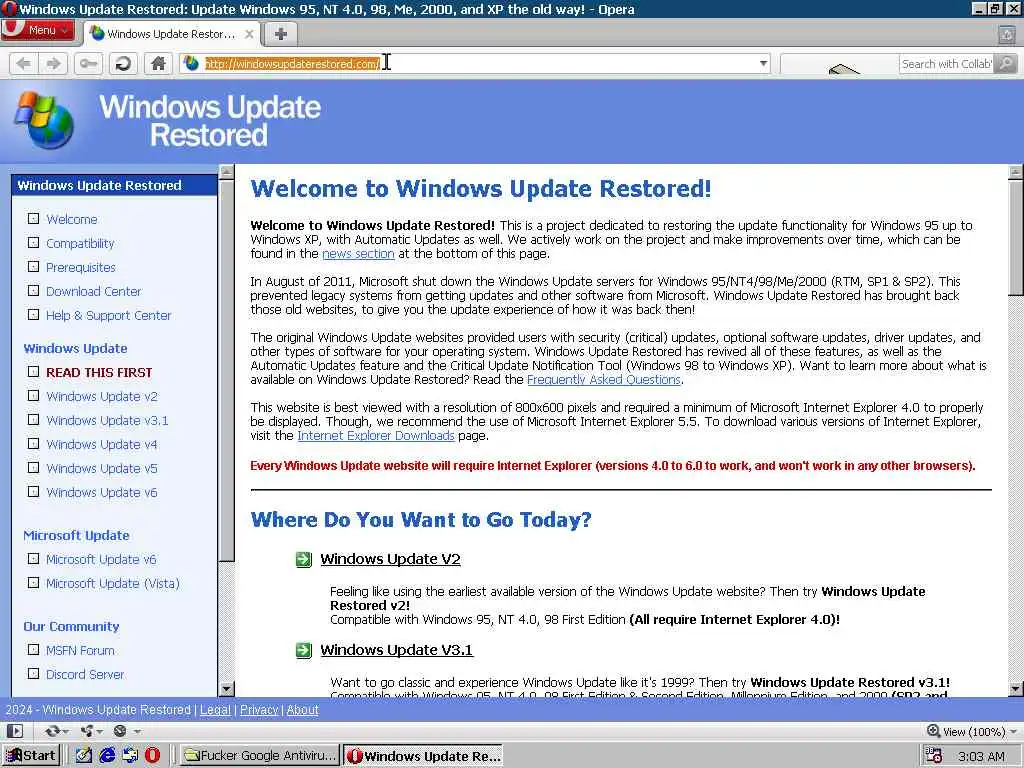
Task: Expand the address bar history dropdown
Action: tap(763, 63)
